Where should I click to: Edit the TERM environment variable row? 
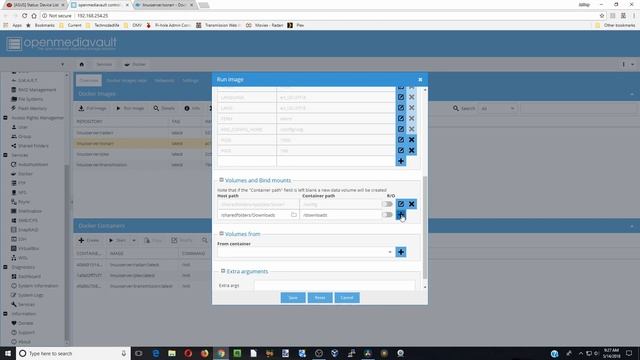[401, 118]
